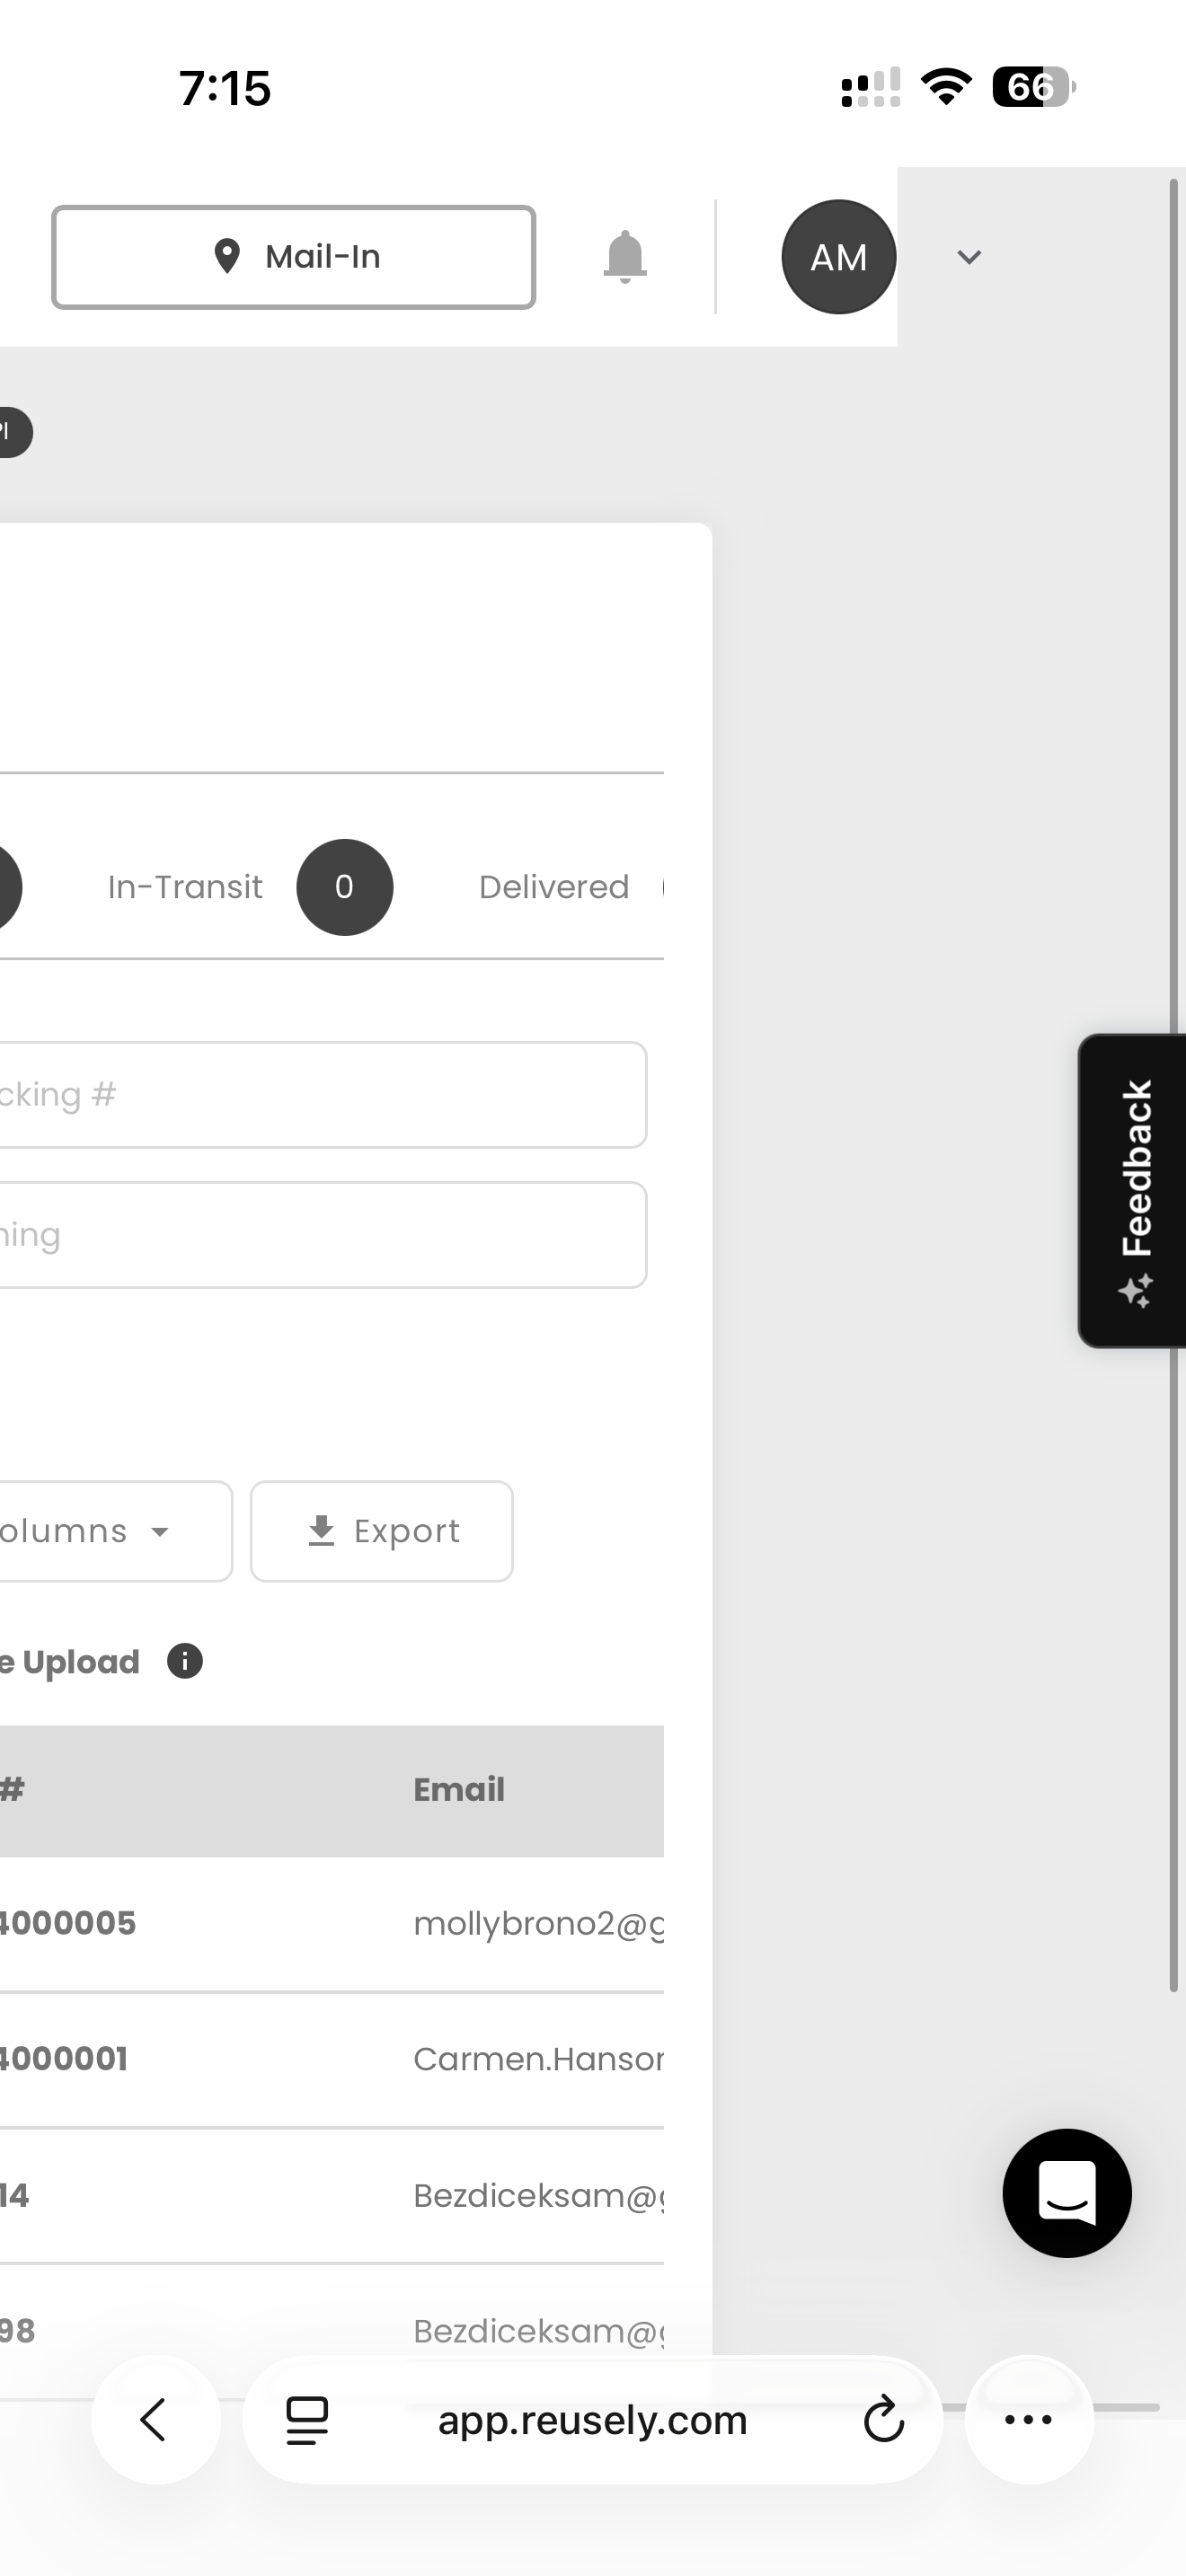Click the page vertical scrollbar
Viewport: 1186px width, 2576px height.
pyautogui.click(x=1174, y=1085)
